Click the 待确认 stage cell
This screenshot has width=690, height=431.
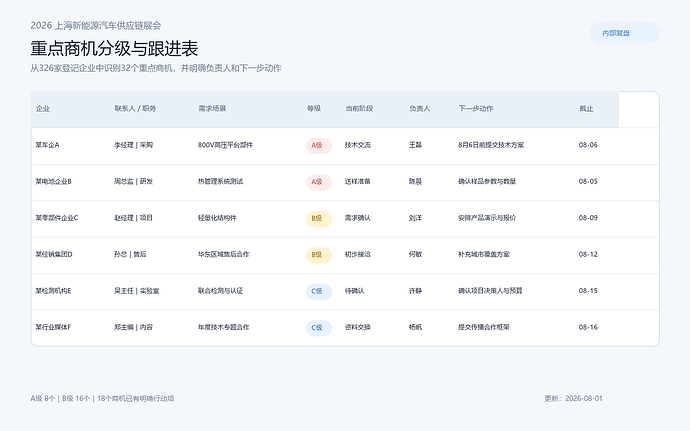(355, 291)
